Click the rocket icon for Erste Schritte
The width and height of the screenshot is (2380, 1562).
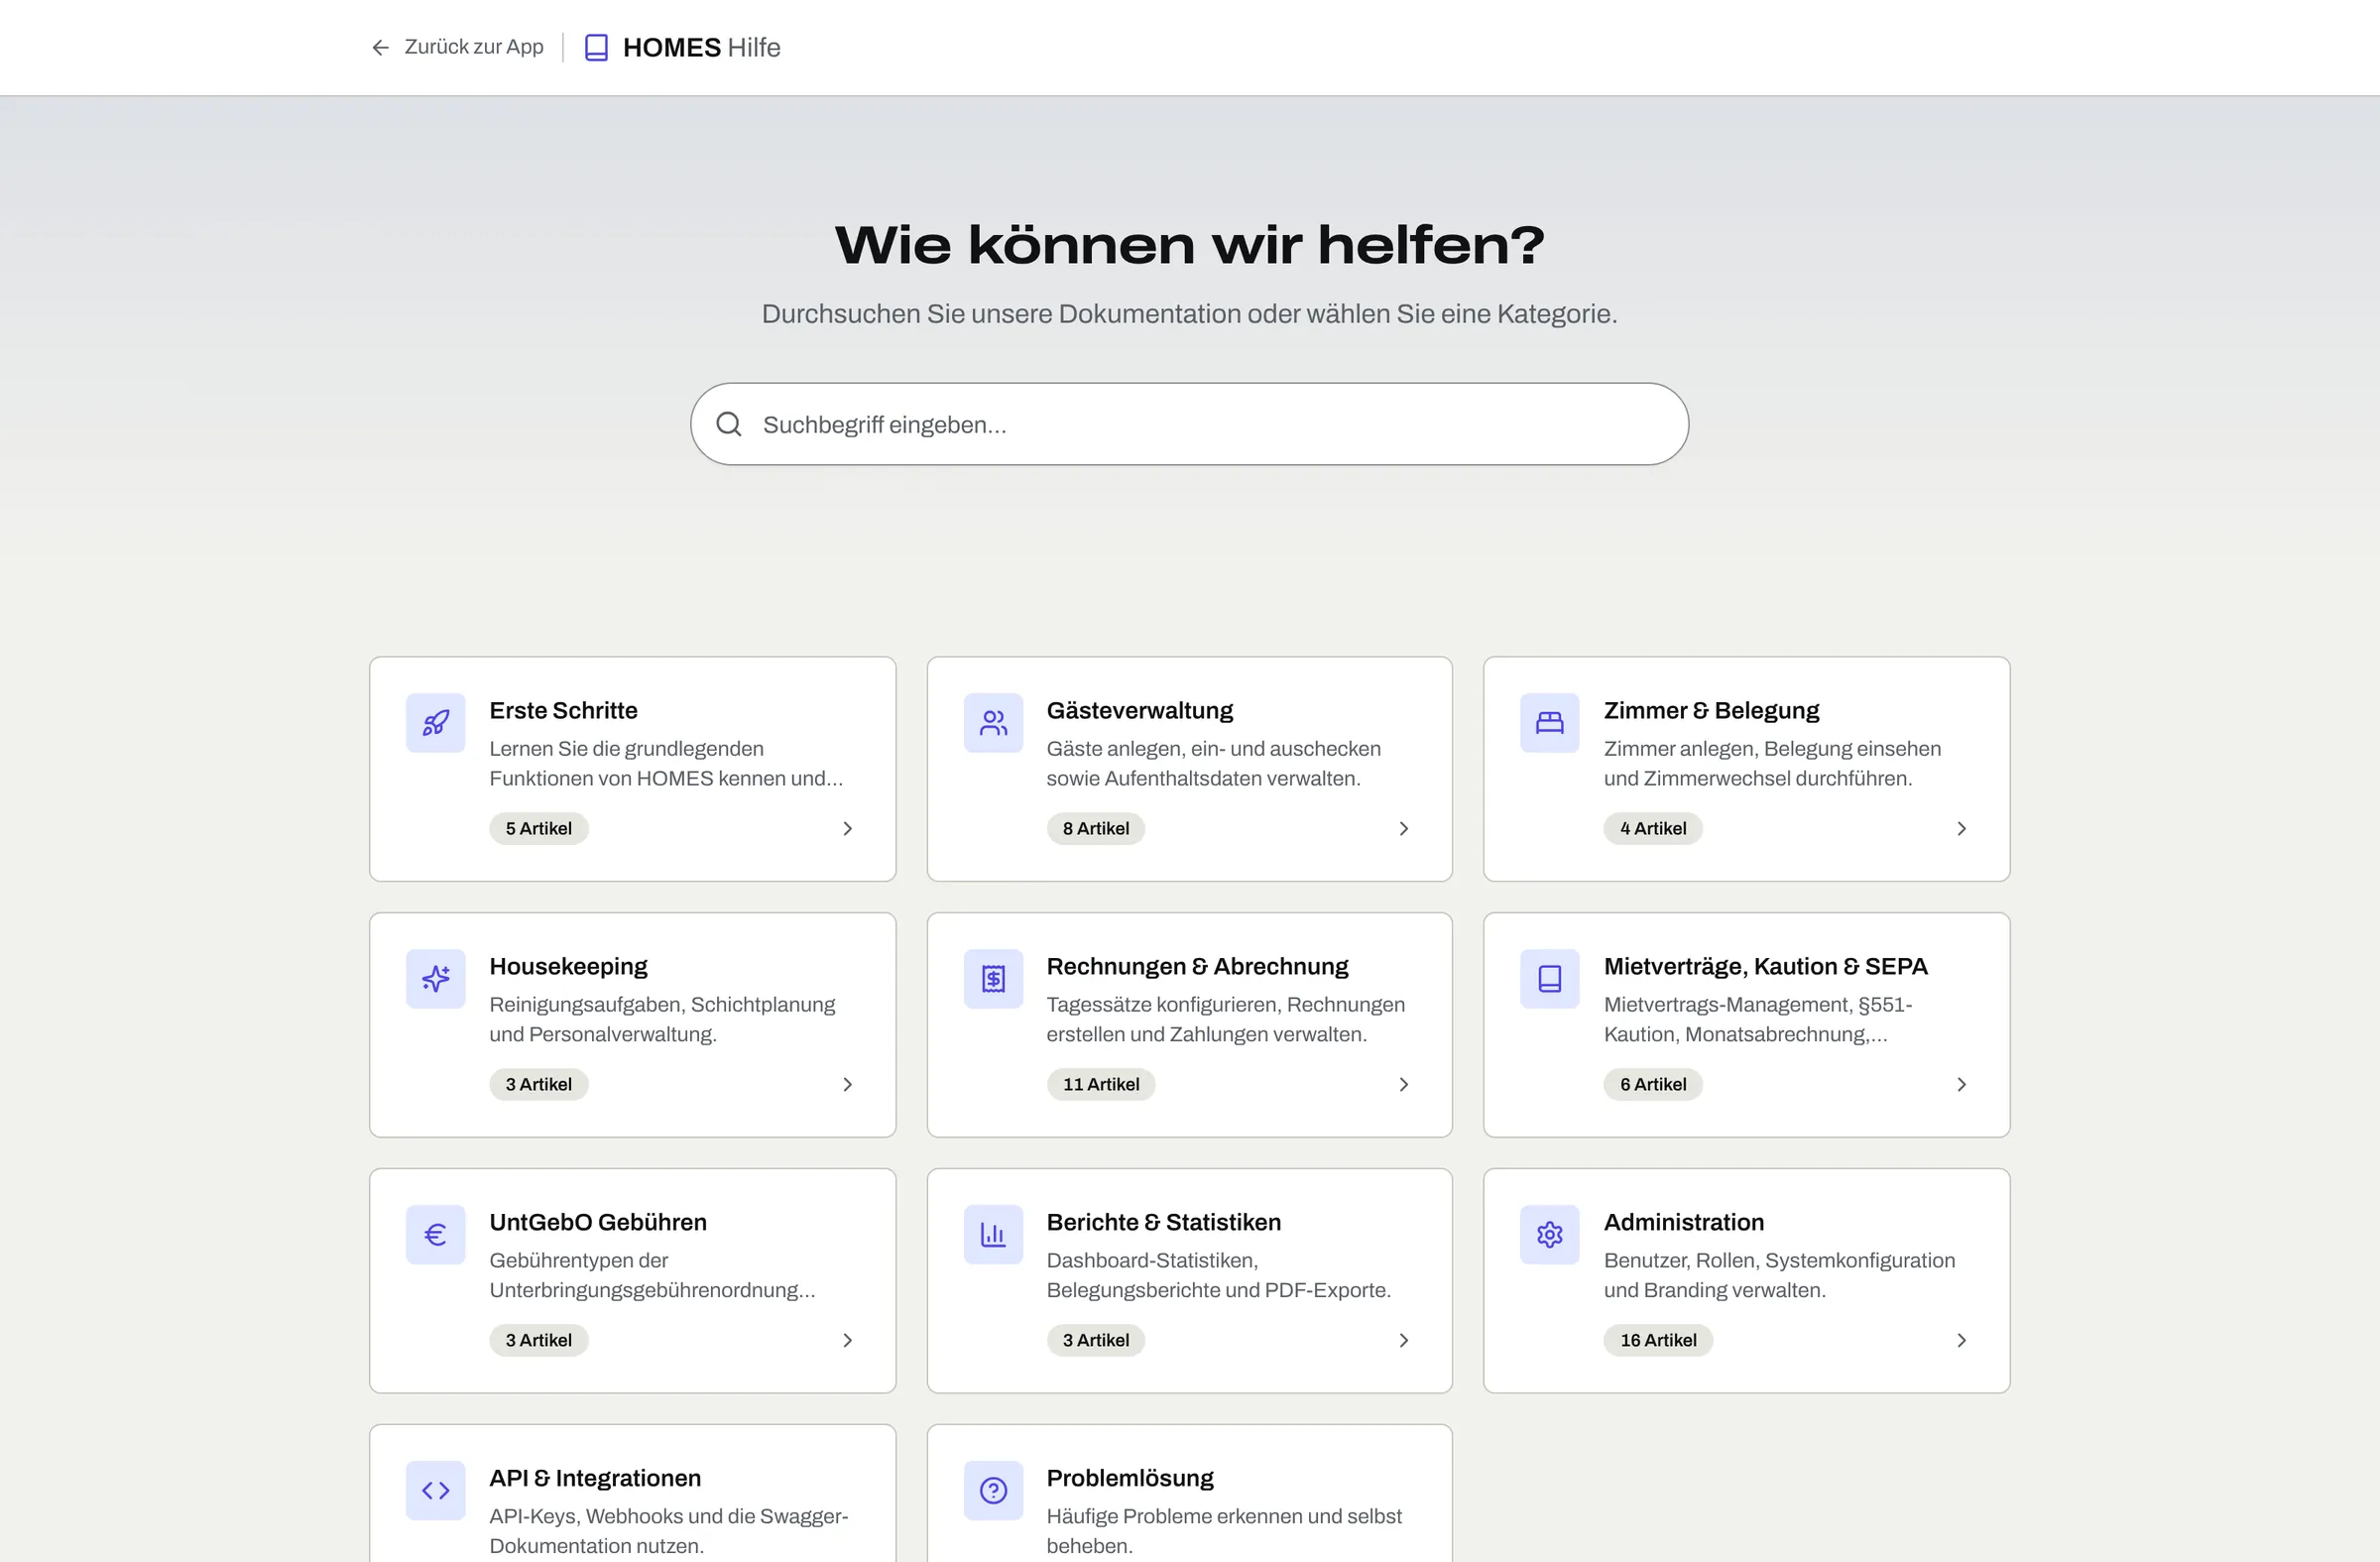(x=435, y=722)
